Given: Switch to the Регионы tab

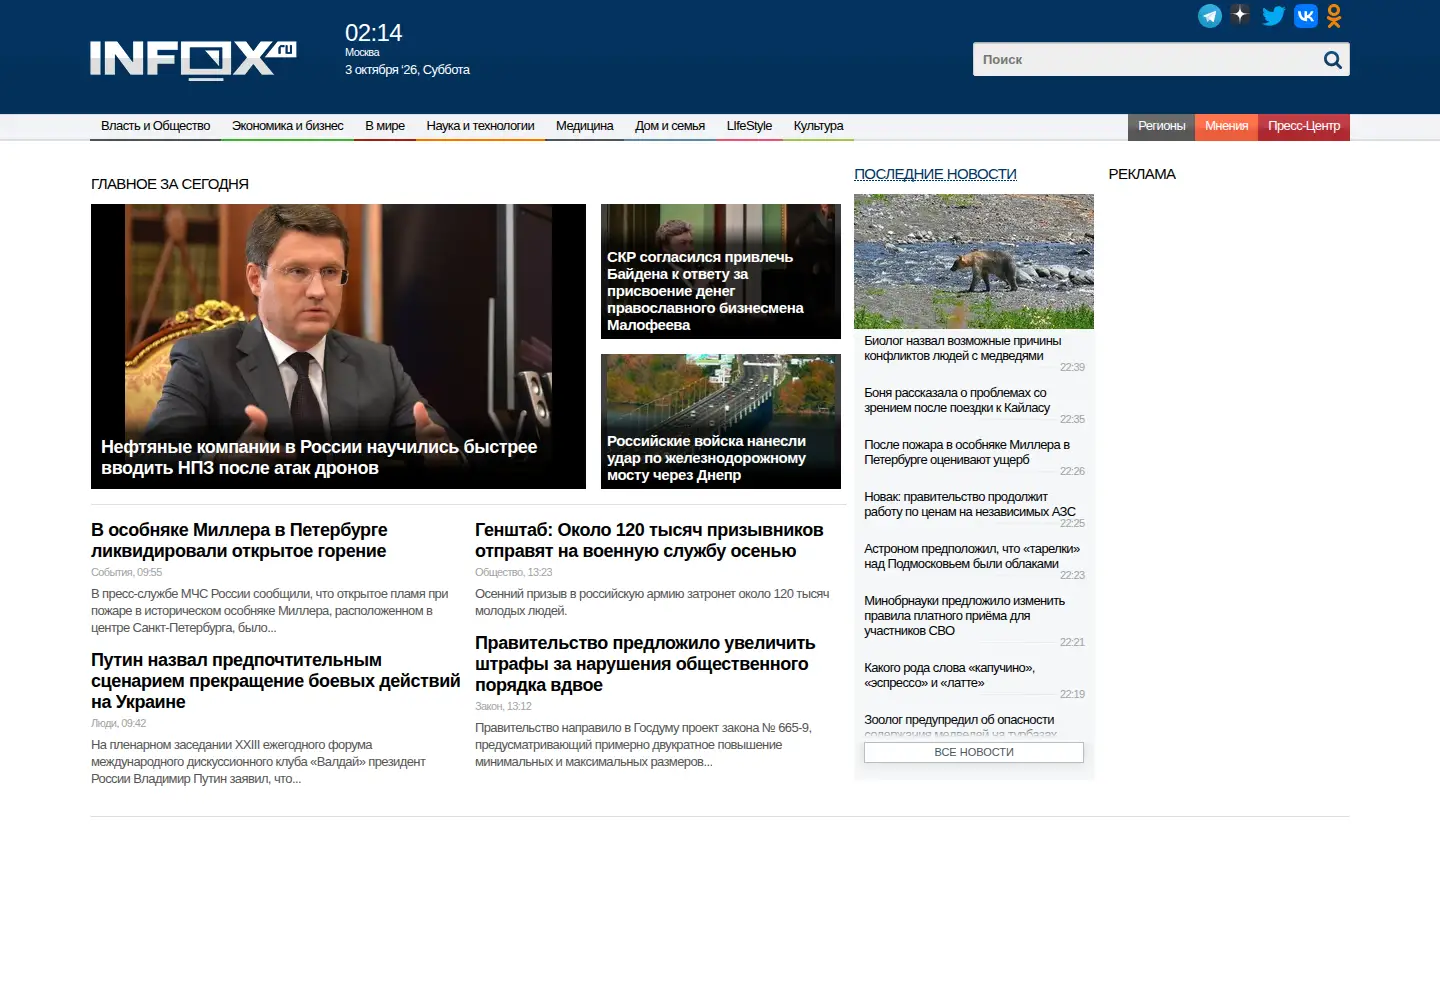Looking at the screenshot, I should (1162, 127).
